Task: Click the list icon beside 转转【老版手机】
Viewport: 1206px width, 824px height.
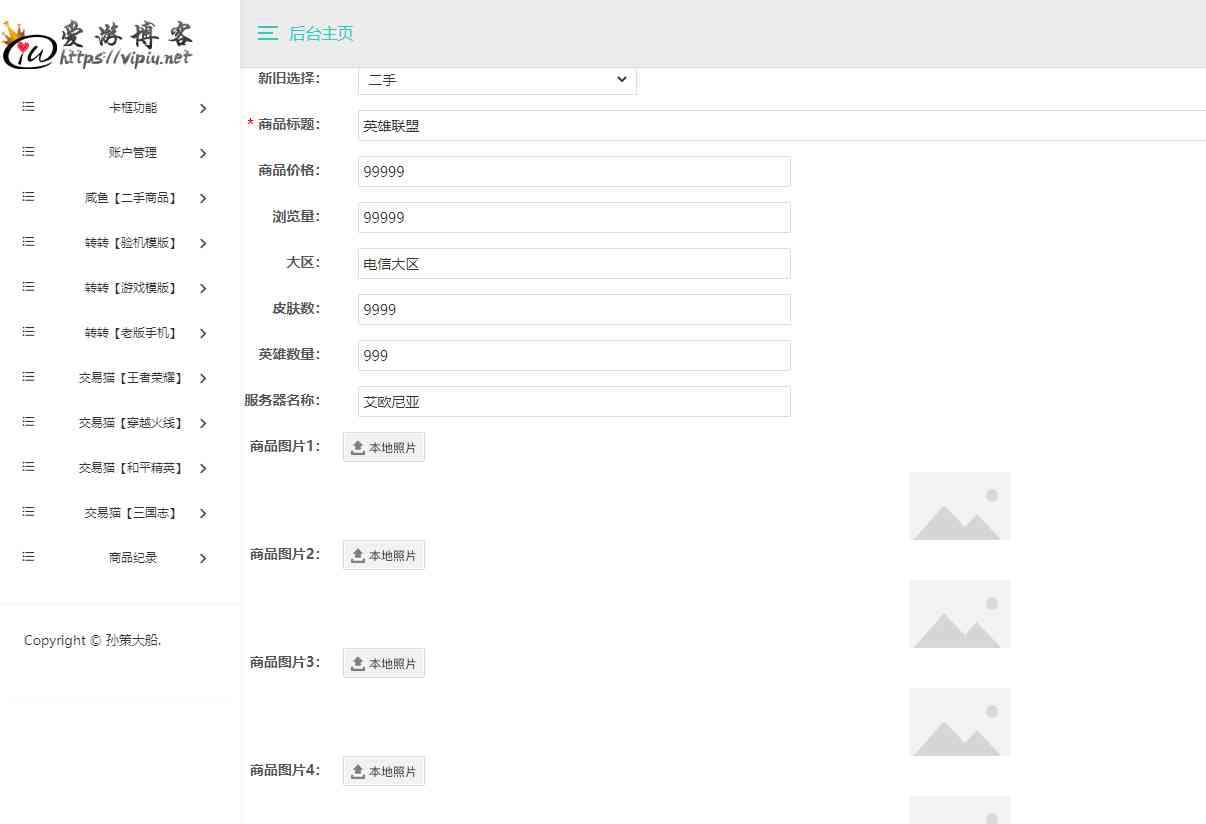Action: coord(28,332)
